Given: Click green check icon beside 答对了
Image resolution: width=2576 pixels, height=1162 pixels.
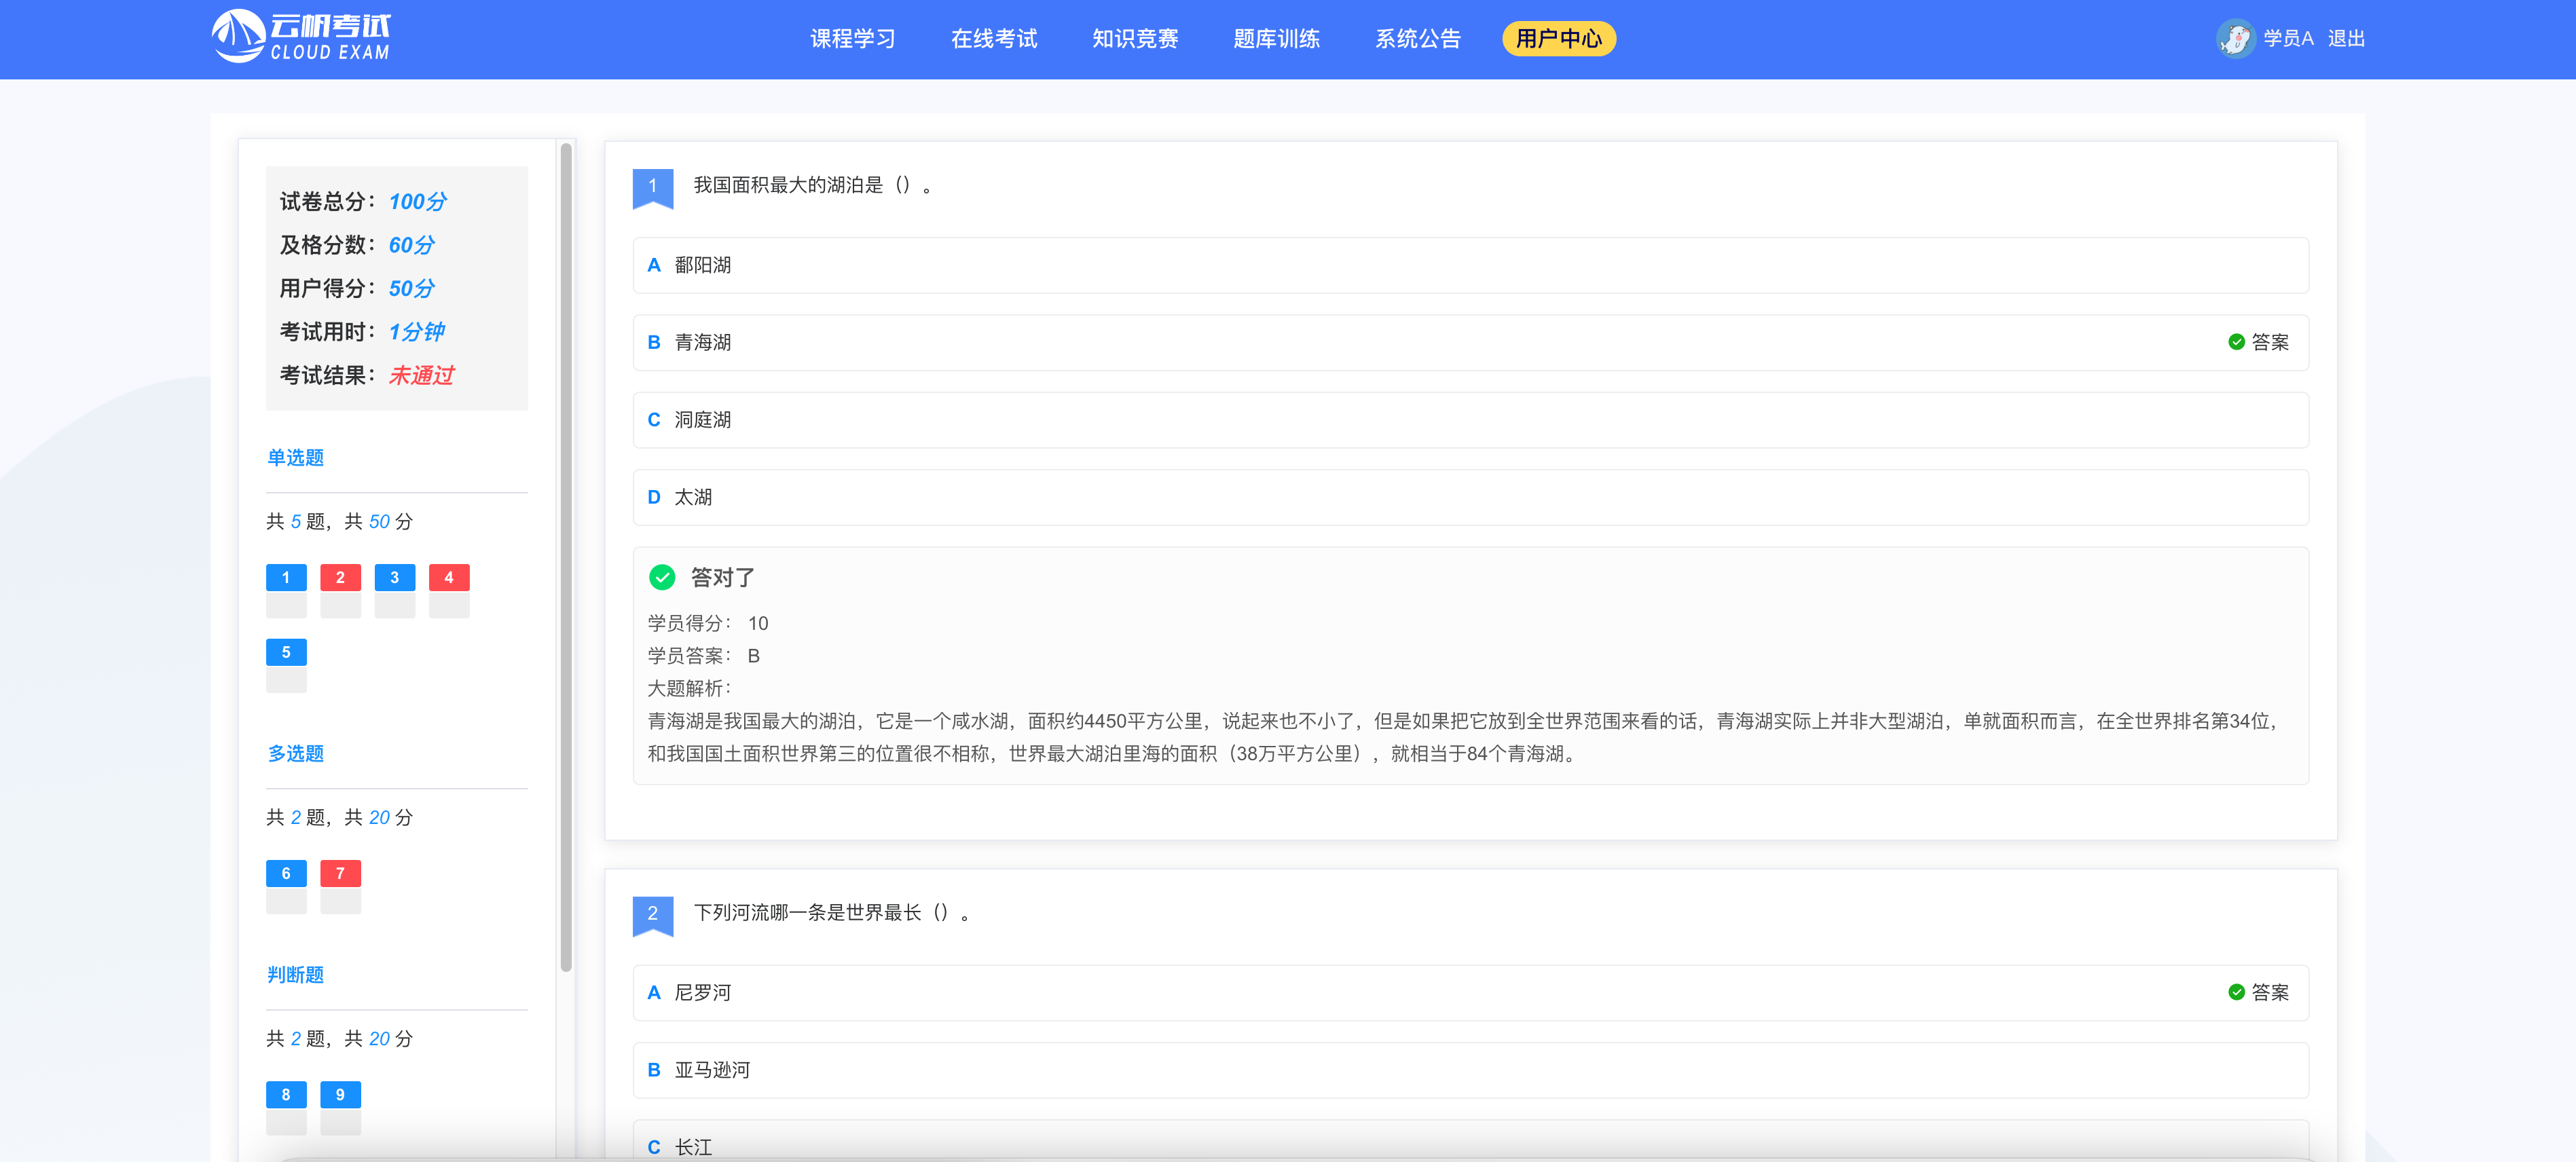Looking at the screenshot, I should [x=662, y=577].
